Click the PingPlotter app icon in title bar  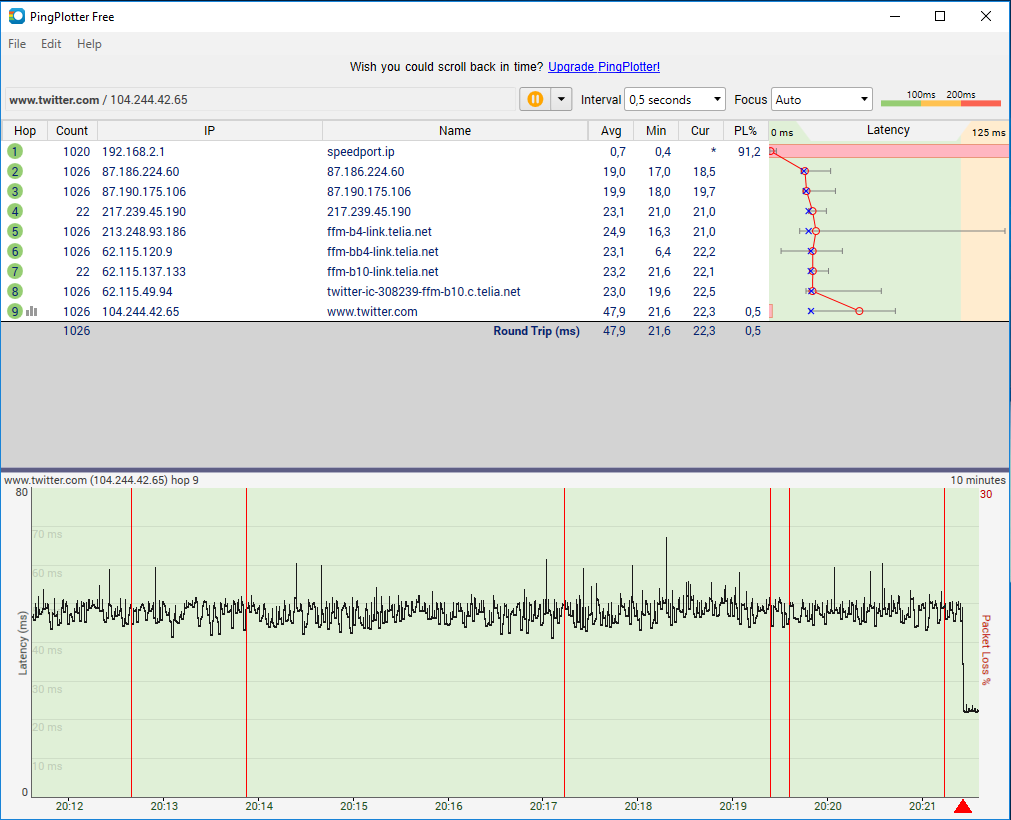click(17, 16)
